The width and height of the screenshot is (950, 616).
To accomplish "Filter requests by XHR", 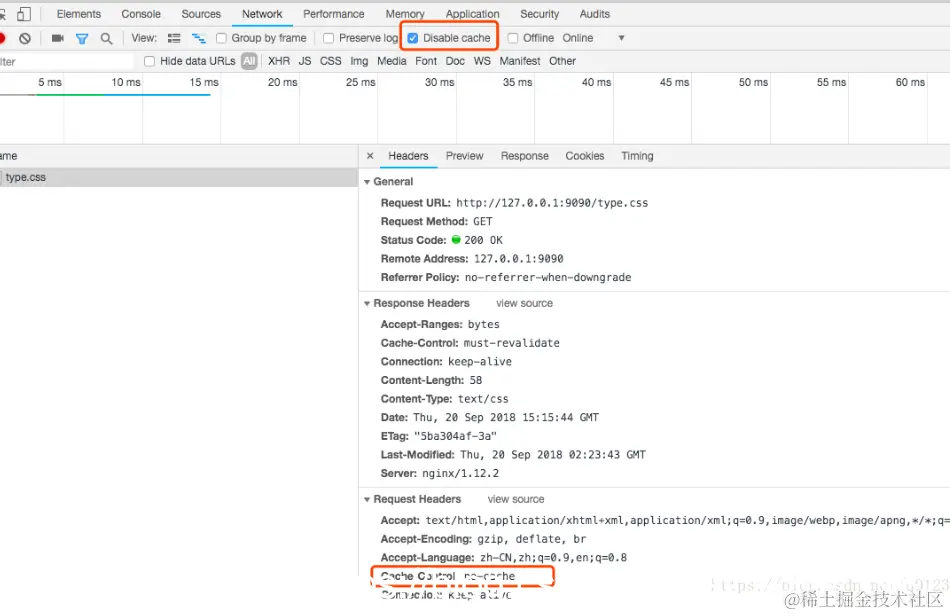I will click(x=279, y=61).
